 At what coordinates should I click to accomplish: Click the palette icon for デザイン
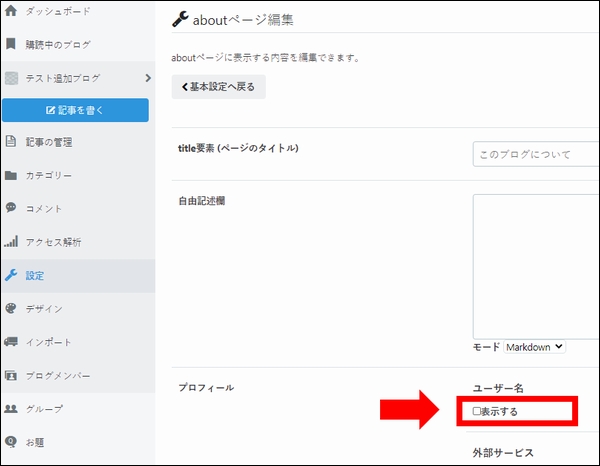(11, 308)
